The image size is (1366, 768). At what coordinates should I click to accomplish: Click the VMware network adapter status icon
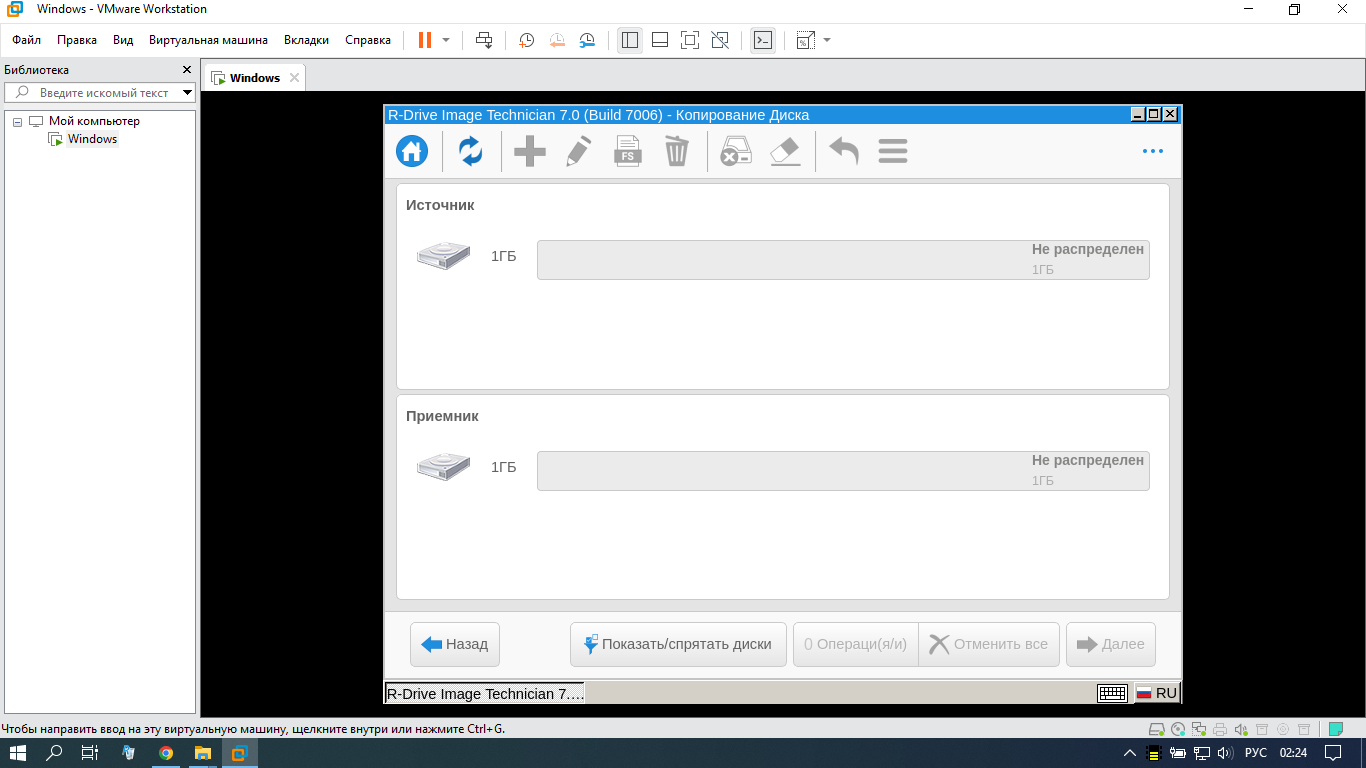point(1199,729)
